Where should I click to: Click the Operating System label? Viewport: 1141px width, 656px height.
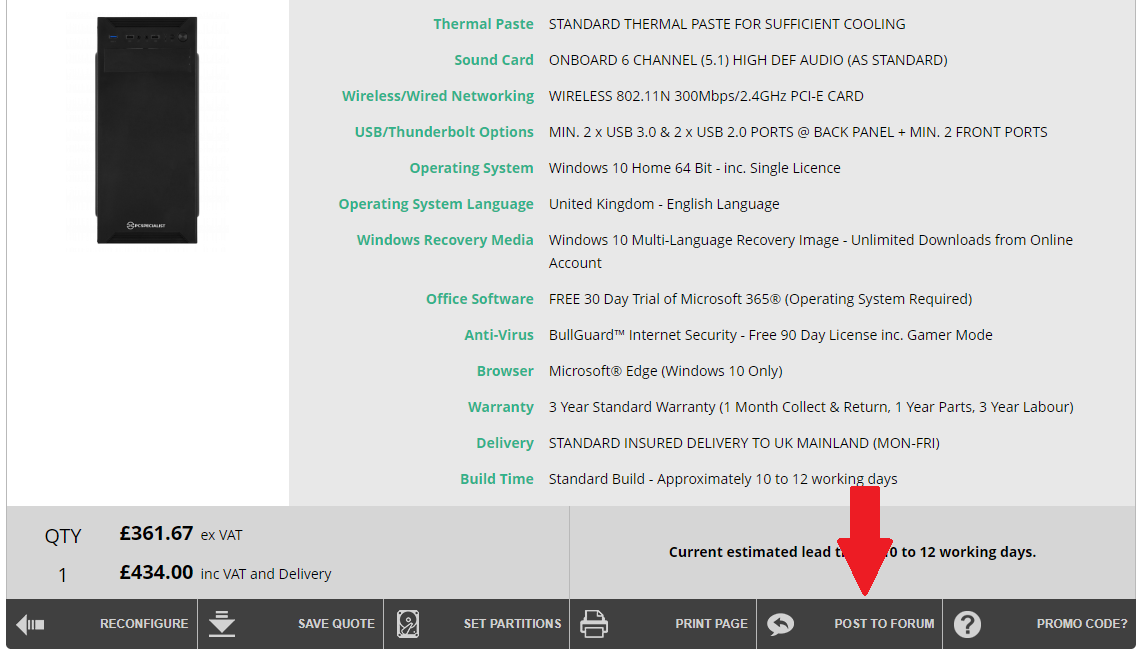click(x=471, y=168)
